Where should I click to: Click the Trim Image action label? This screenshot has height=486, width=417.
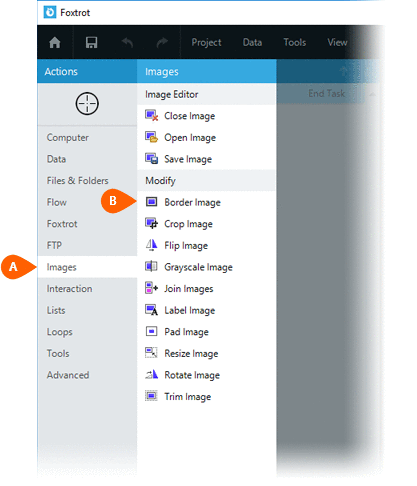coord(188,397)
